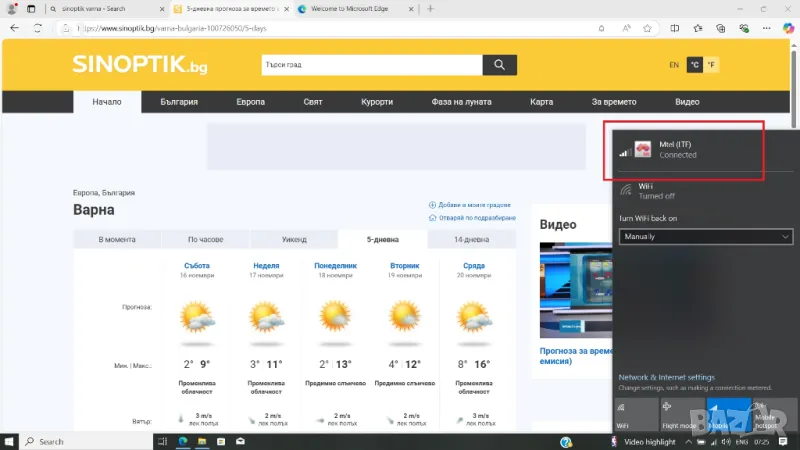Click the Task View taskbar icon
Image resolution: width=800 pixels, height=450 pixels.
click(162, 441)
